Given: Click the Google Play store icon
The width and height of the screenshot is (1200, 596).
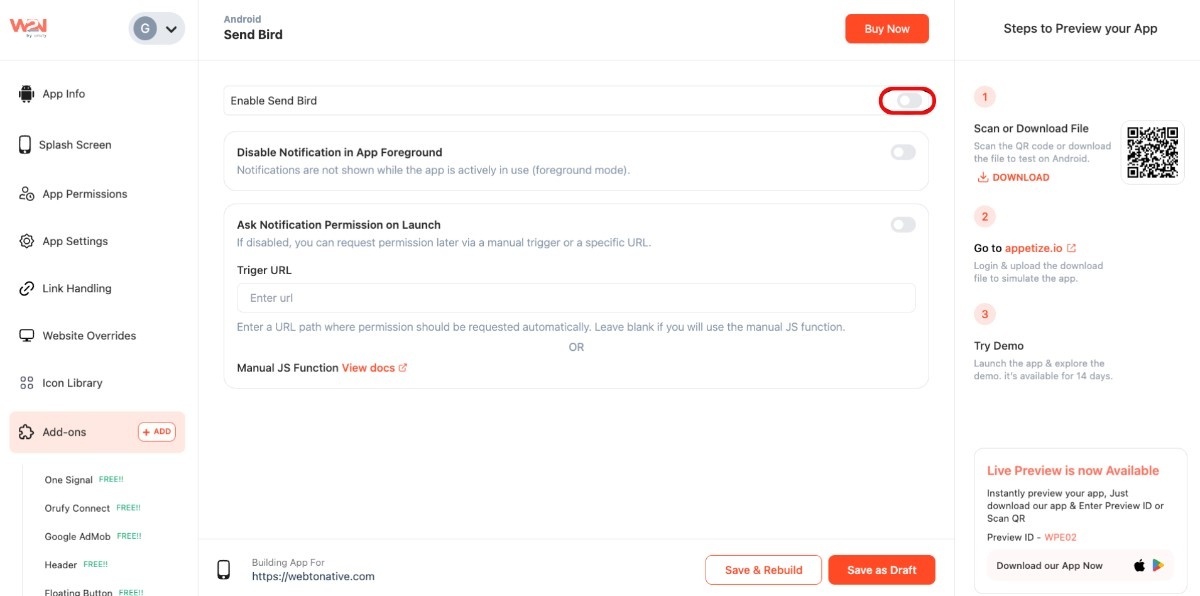Looking at the screenshot, I should (1158, 566).
